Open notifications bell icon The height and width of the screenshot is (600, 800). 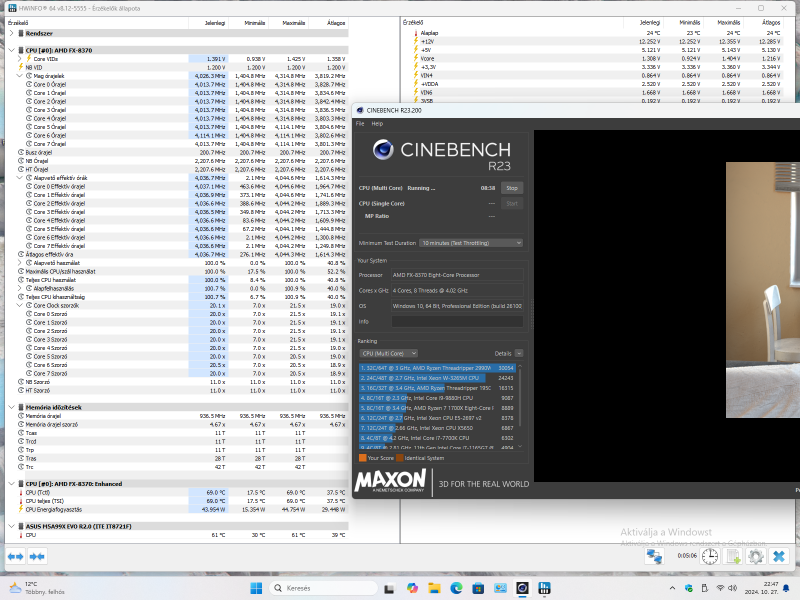pyautogui.click(x=786, y=588)
